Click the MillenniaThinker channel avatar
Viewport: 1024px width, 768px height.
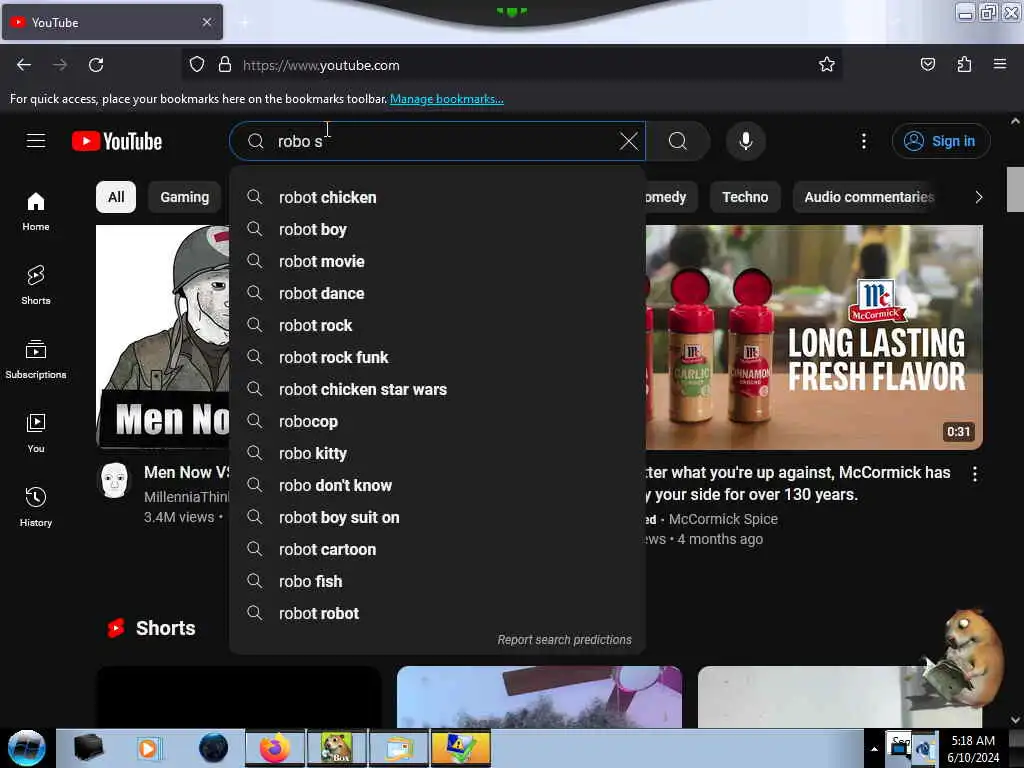tap(115, 481)
